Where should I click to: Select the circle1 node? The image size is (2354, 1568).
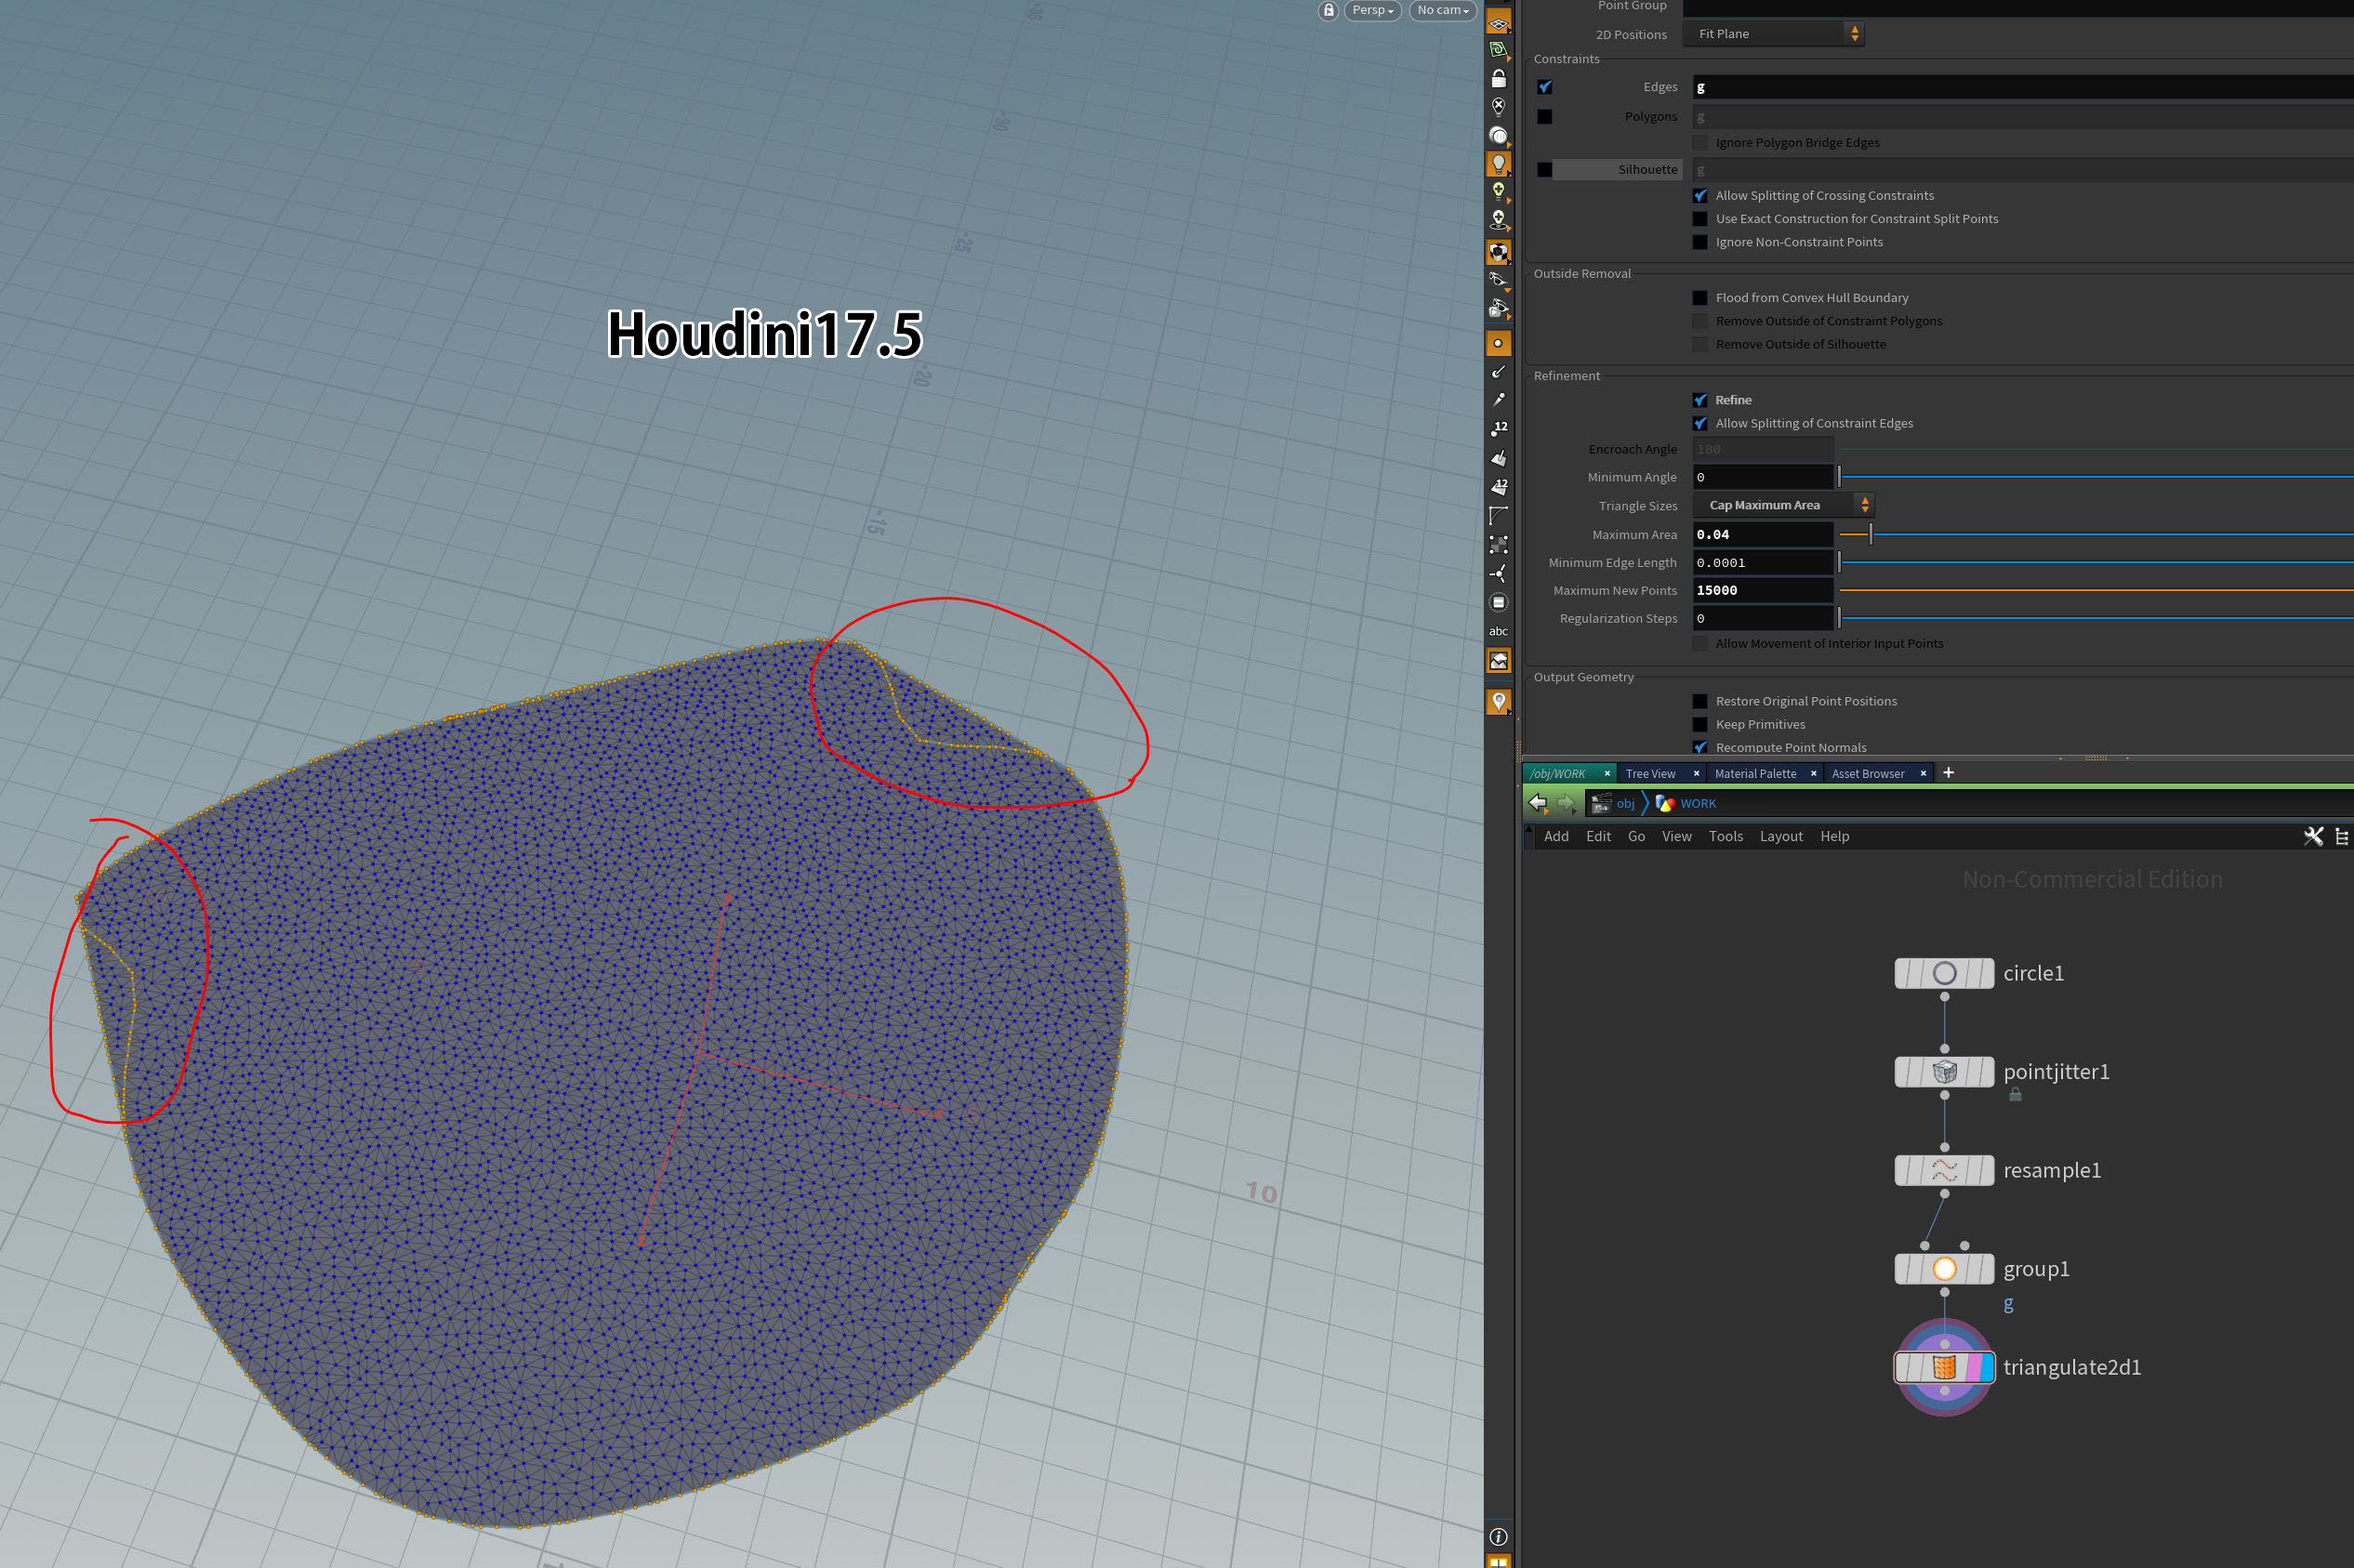click(x=1944, y=973)
